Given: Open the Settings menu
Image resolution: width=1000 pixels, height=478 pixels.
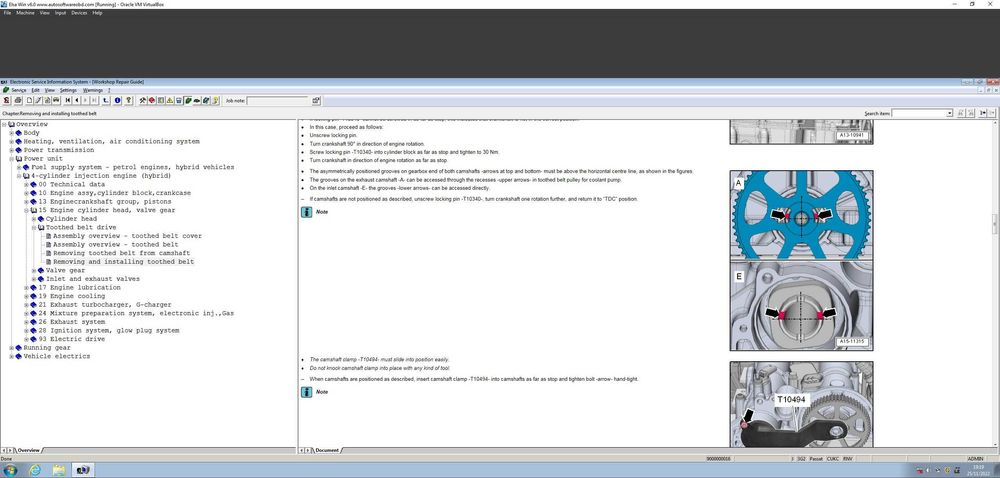Looking at the screenshot, I should click(x=68, y=91).
